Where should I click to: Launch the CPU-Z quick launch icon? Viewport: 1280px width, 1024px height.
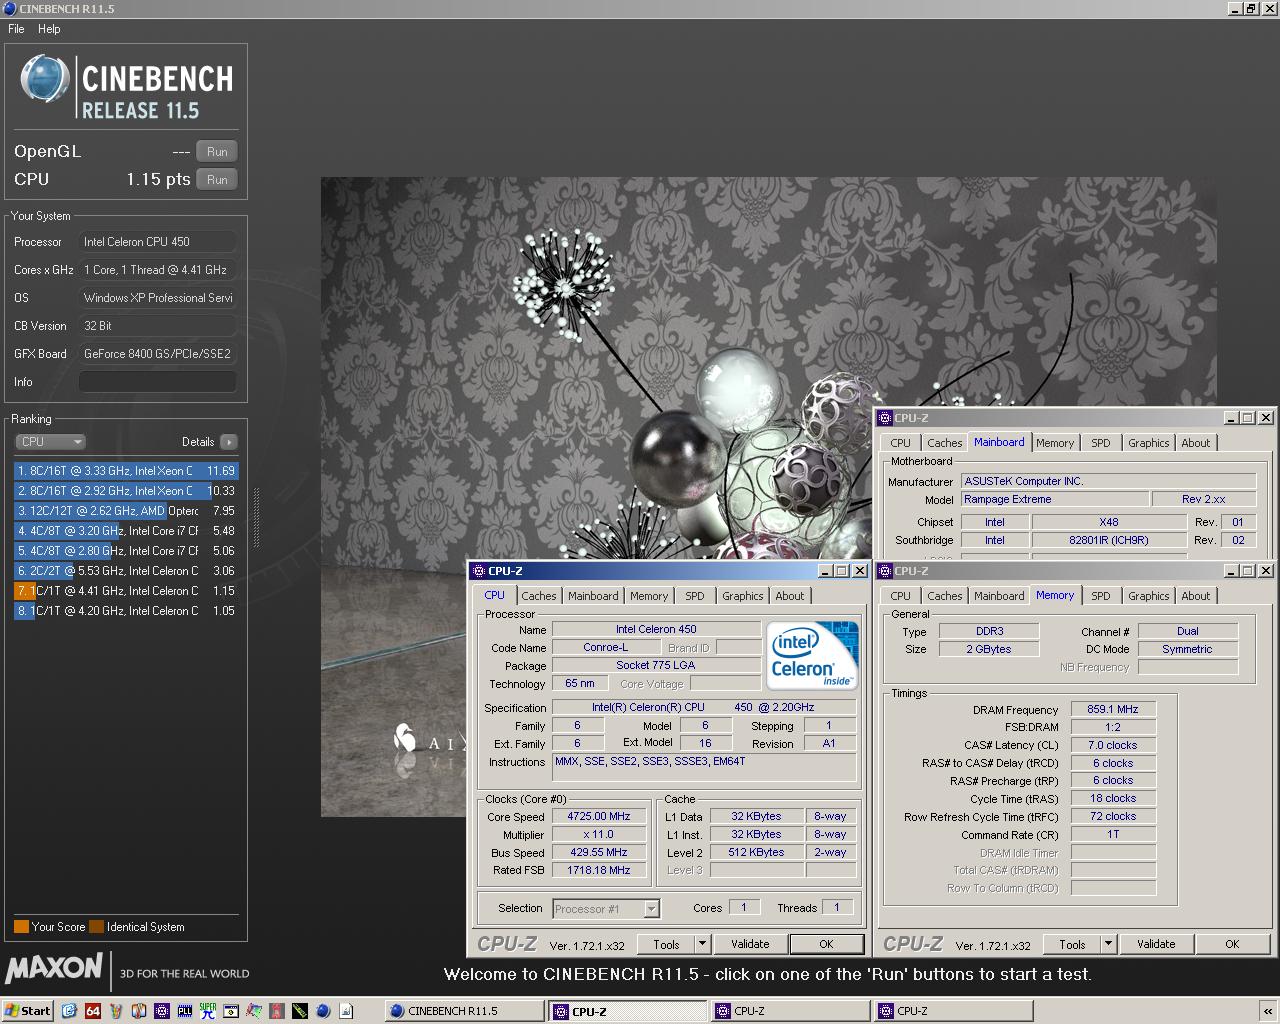162,1011
